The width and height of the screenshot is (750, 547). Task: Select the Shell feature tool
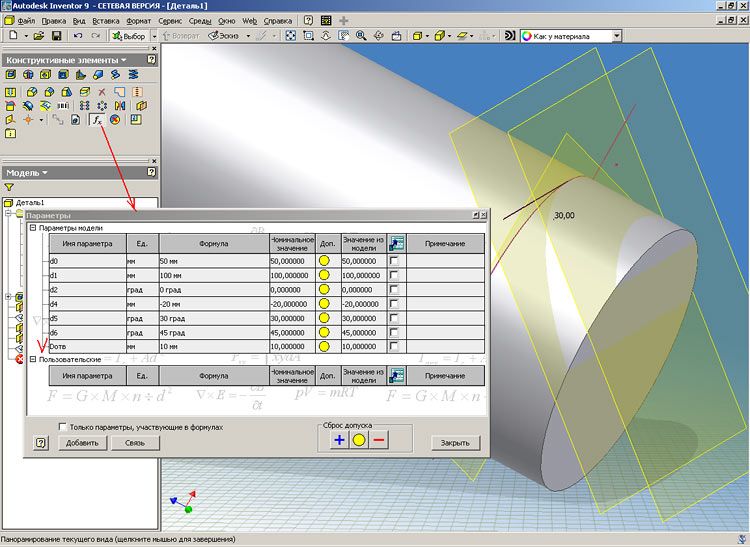click(63, 75)
